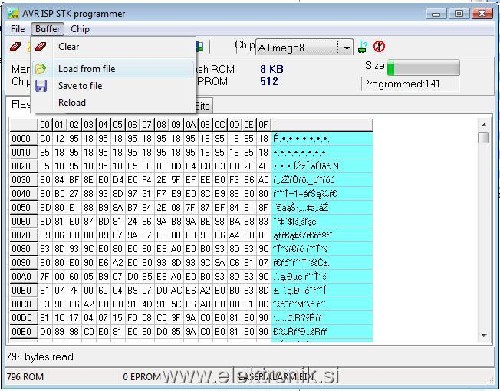500x391 pixels.
Task: Select row address 00E0 in hex table
Action: pos(23,332)
